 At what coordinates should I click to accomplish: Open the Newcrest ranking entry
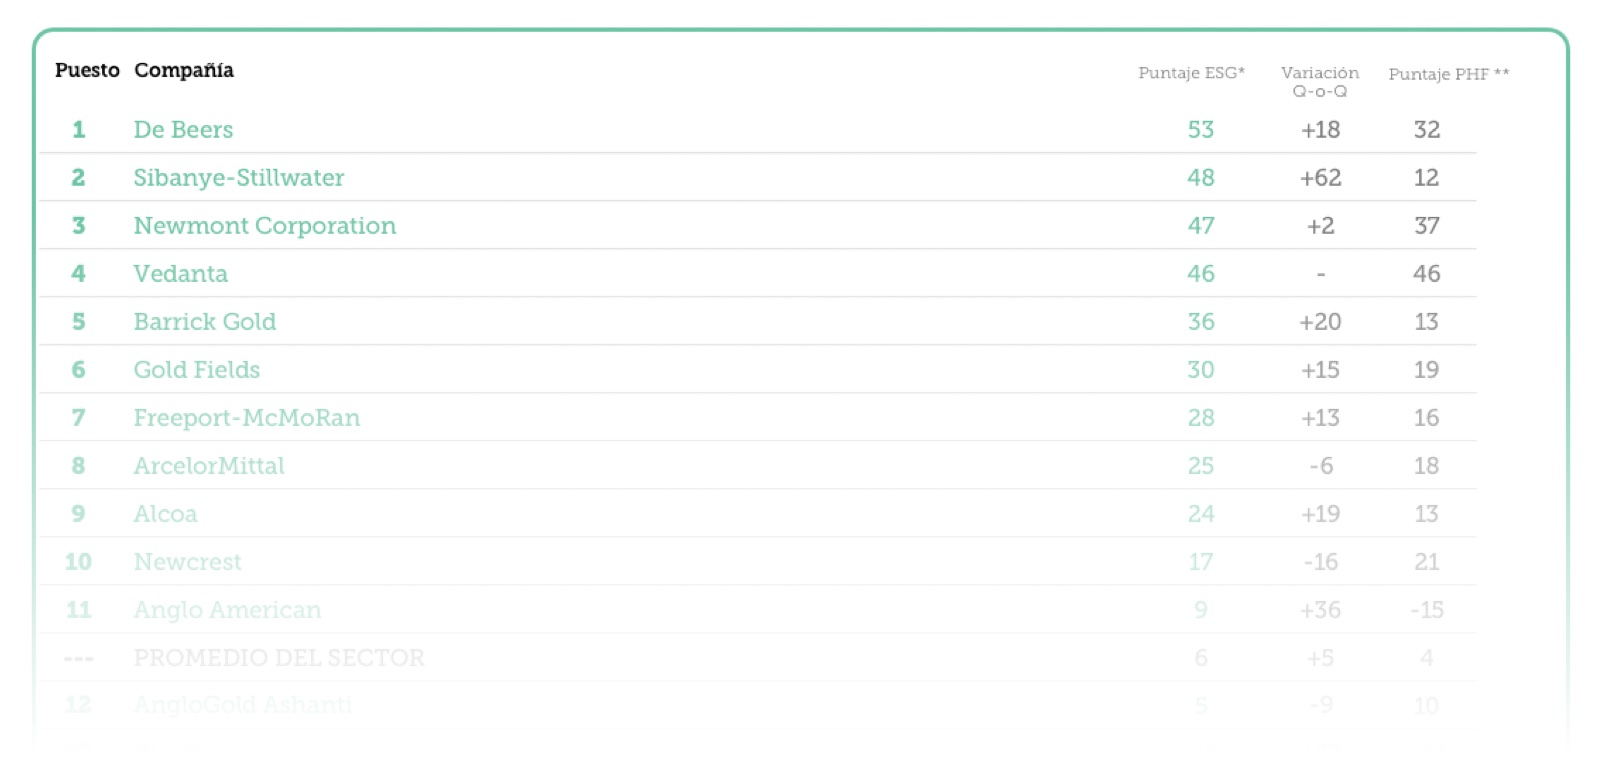188,562
